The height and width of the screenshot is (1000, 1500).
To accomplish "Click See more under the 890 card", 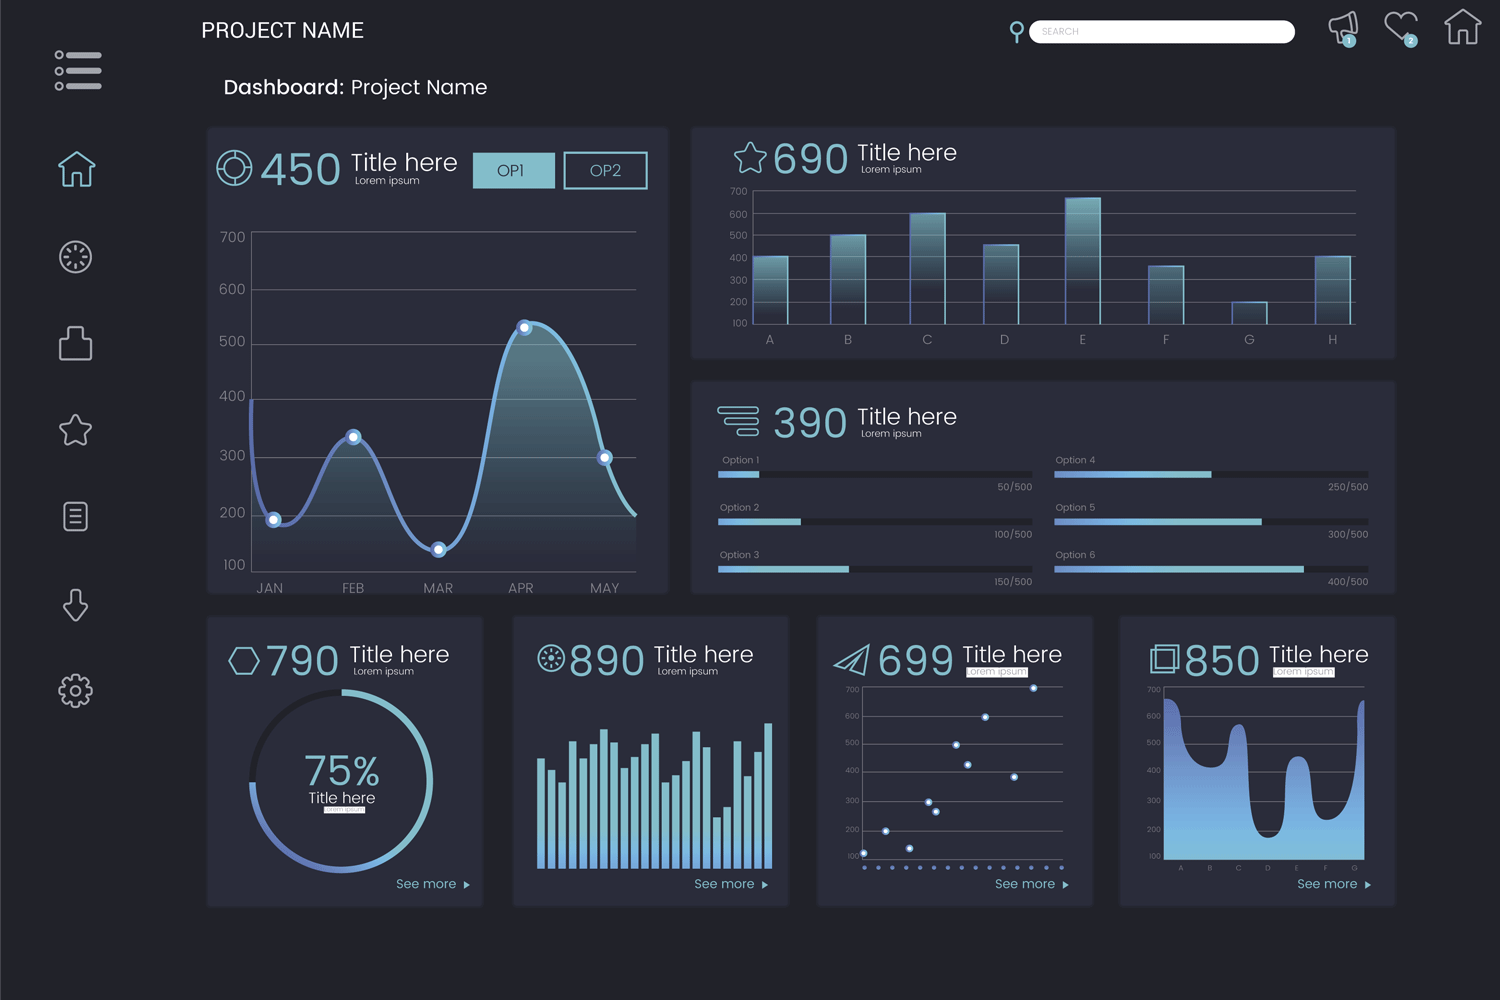I will [731, 884].
